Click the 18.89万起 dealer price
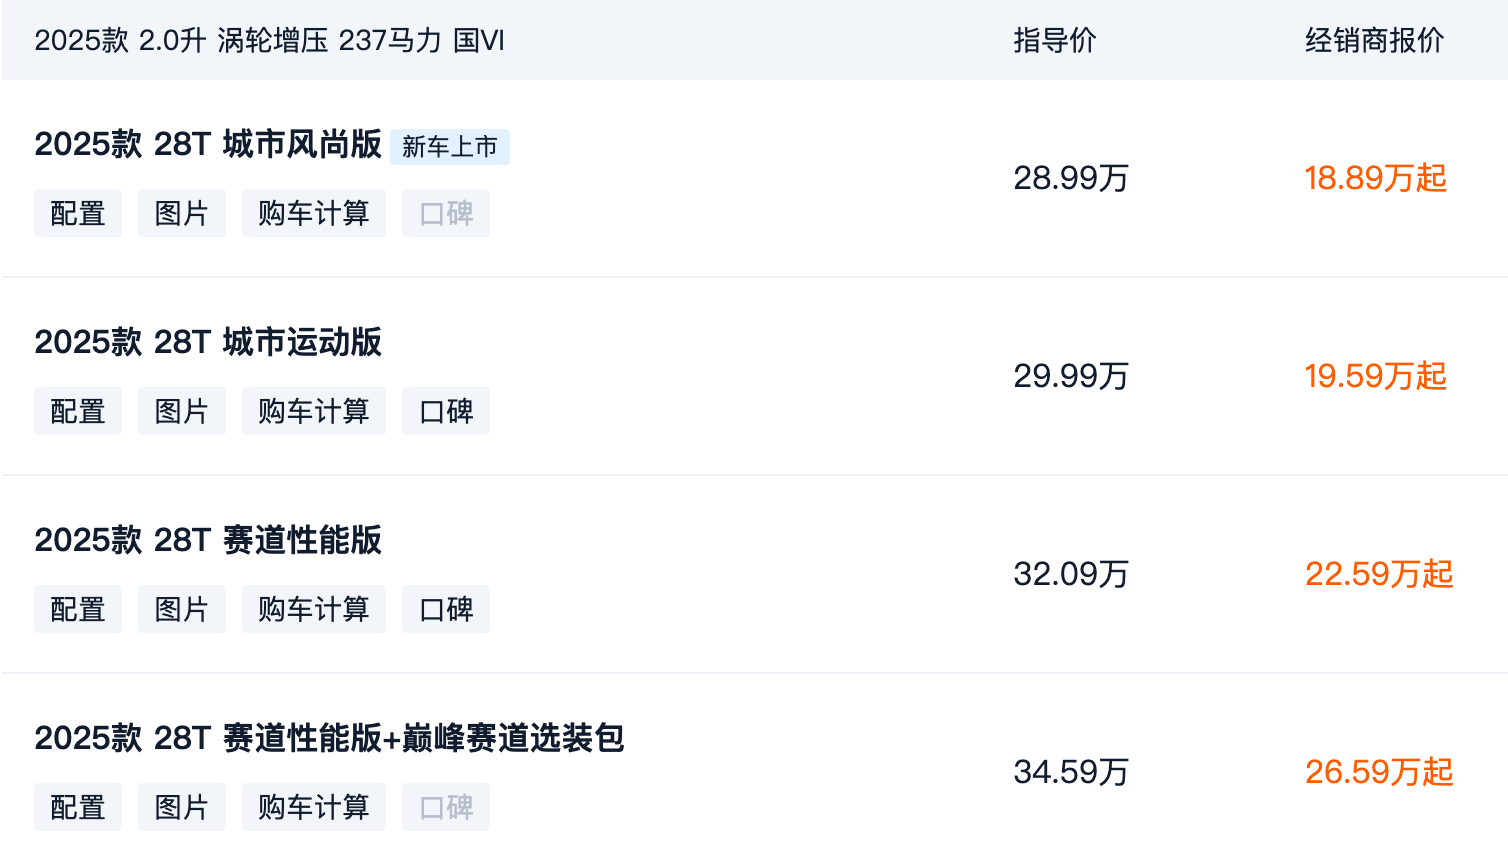The height and width of the screenshot is (842, 1508). pyautogui.click(x=1375, y=178)
